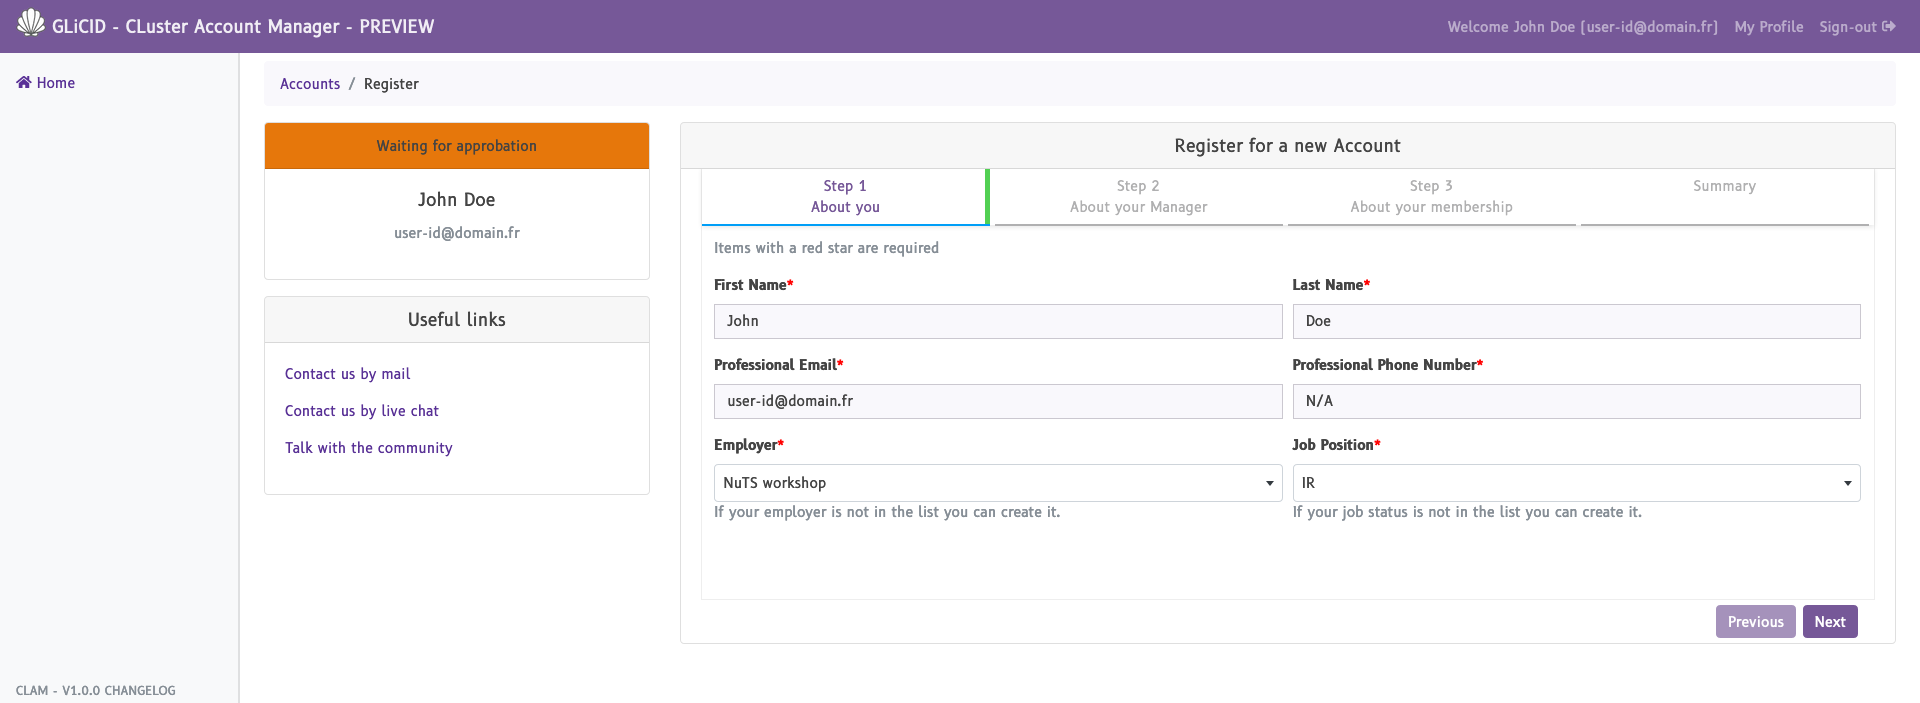The height and width of the screenshot is (703, 1920).
Task: Open Contact us by mail link
Action: click(347, 374)
